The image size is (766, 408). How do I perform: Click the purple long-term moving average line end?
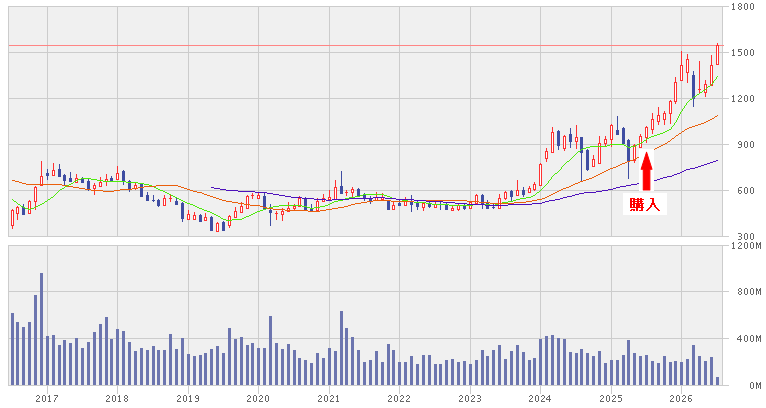point(716,160)
